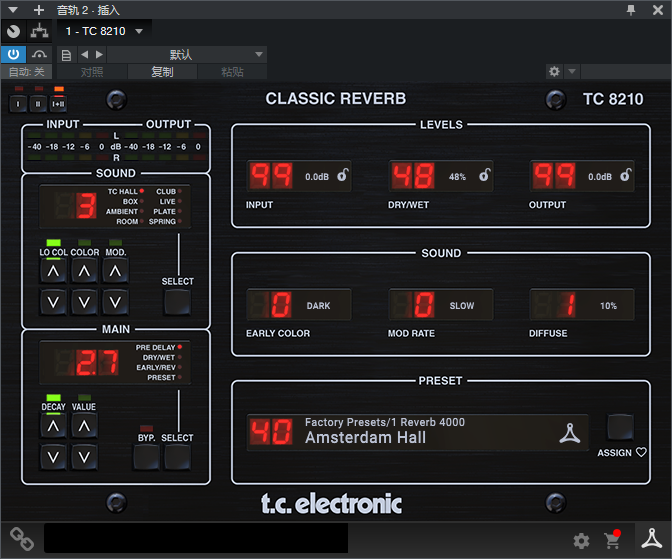This screenshot has width=672, height=559.
Task: Decrease MOD. with down arrow
Action: (115, 302)
